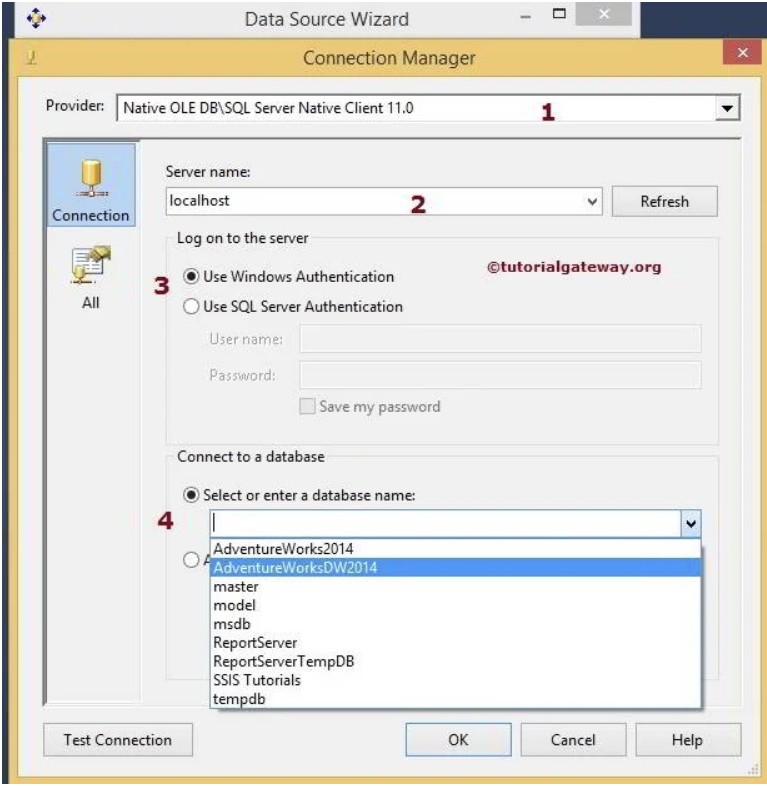Click the Refresh button
The image size is (767, 786).
pos(664,202)
